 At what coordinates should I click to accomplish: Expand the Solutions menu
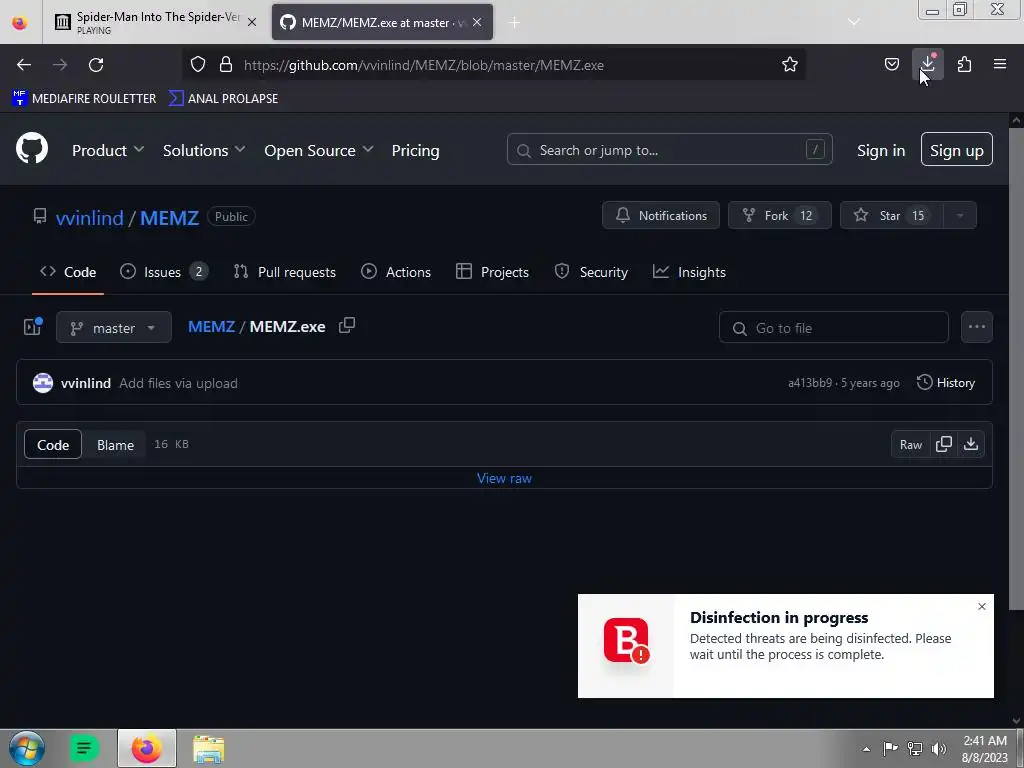click(204, 150)
